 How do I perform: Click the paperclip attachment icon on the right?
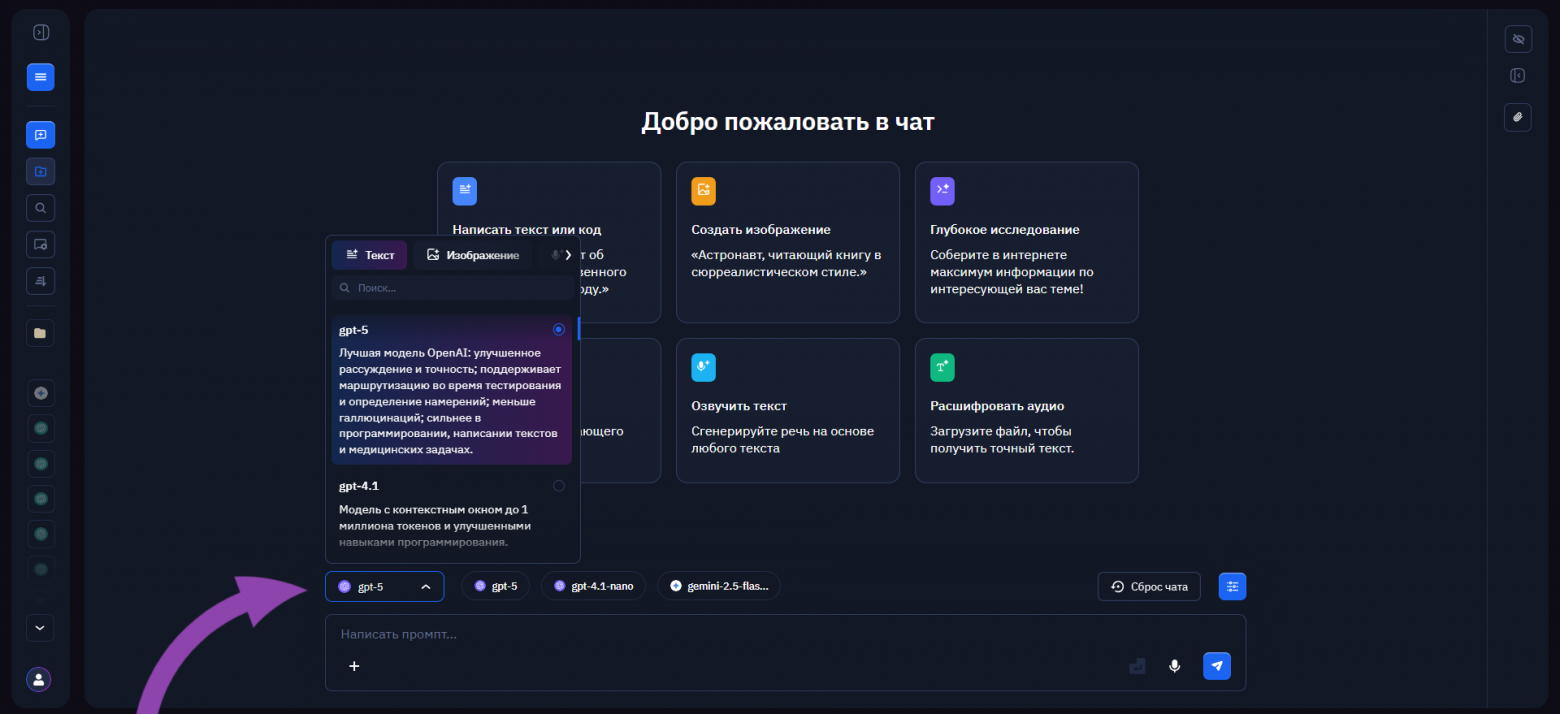click(1517, 117)
